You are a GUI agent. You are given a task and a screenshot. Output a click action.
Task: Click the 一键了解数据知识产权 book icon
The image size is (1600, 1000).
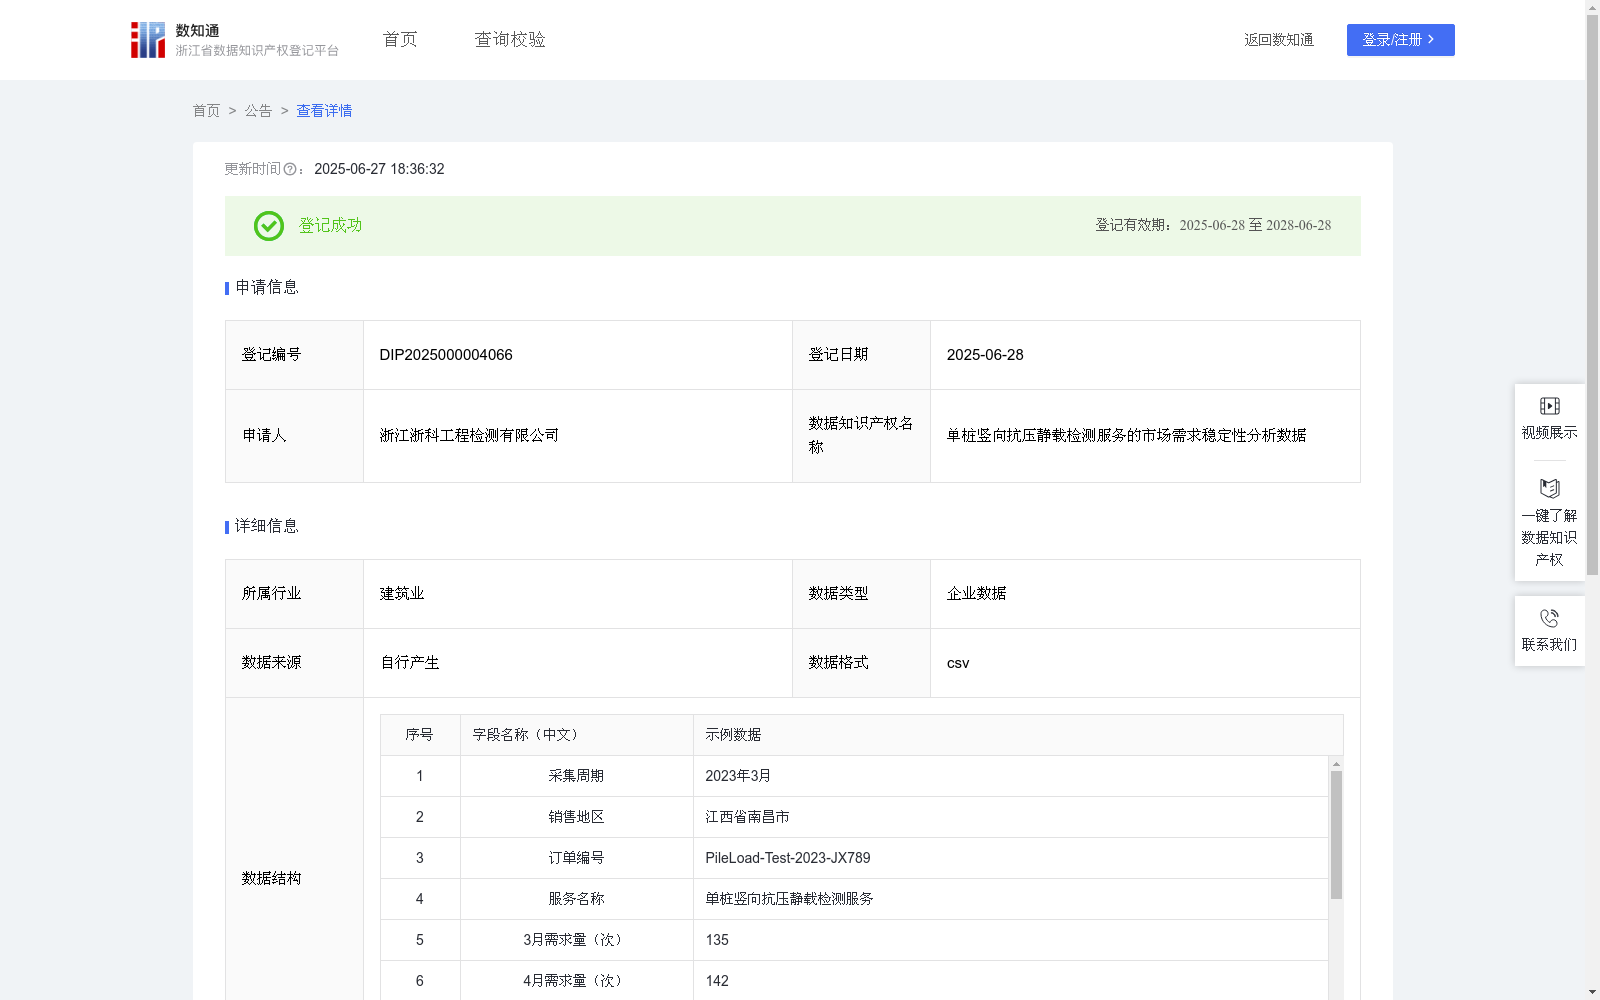coord(1549,489)
